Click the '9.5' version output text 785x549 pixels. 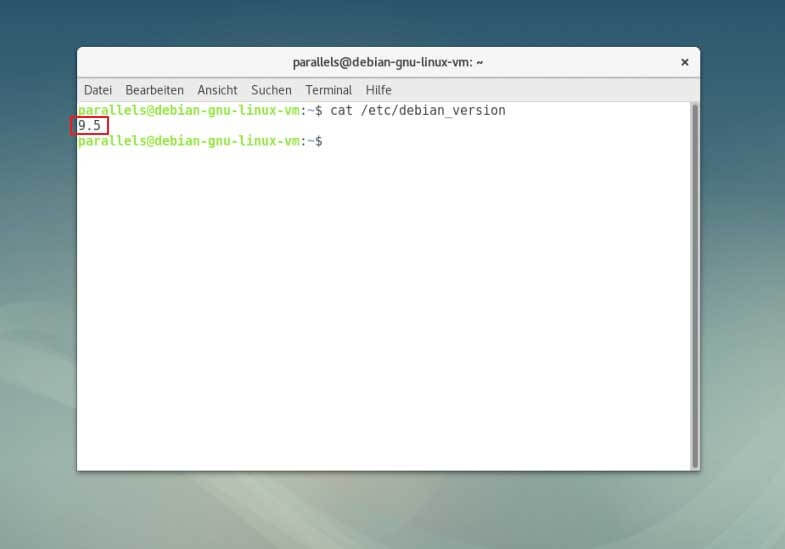point(89,126)
